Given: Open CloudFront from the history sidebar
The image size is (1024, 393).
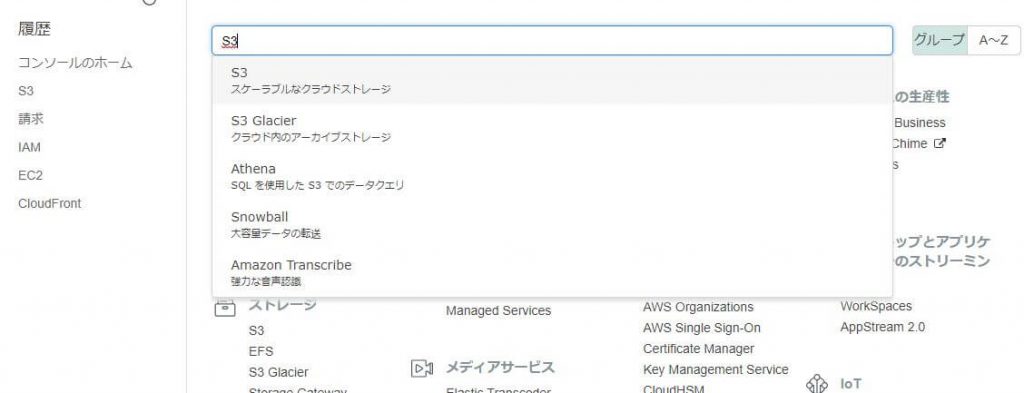Looking at the screenshot, I should [x=50, y=204].
